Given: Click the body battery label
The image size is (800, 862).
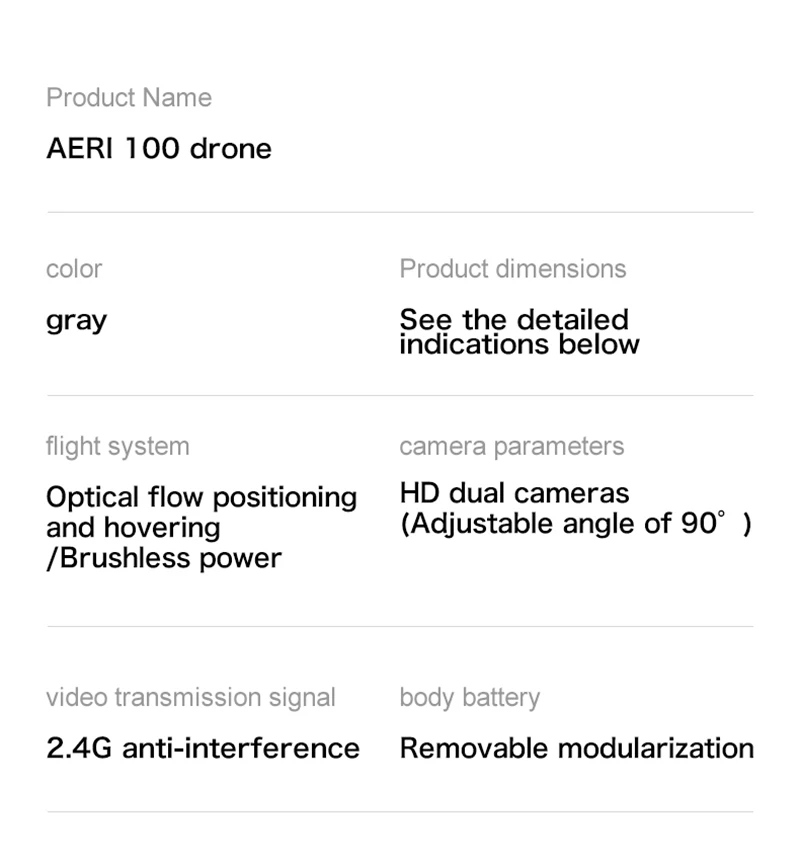Looking at the screenshot, I should [470, 698].
